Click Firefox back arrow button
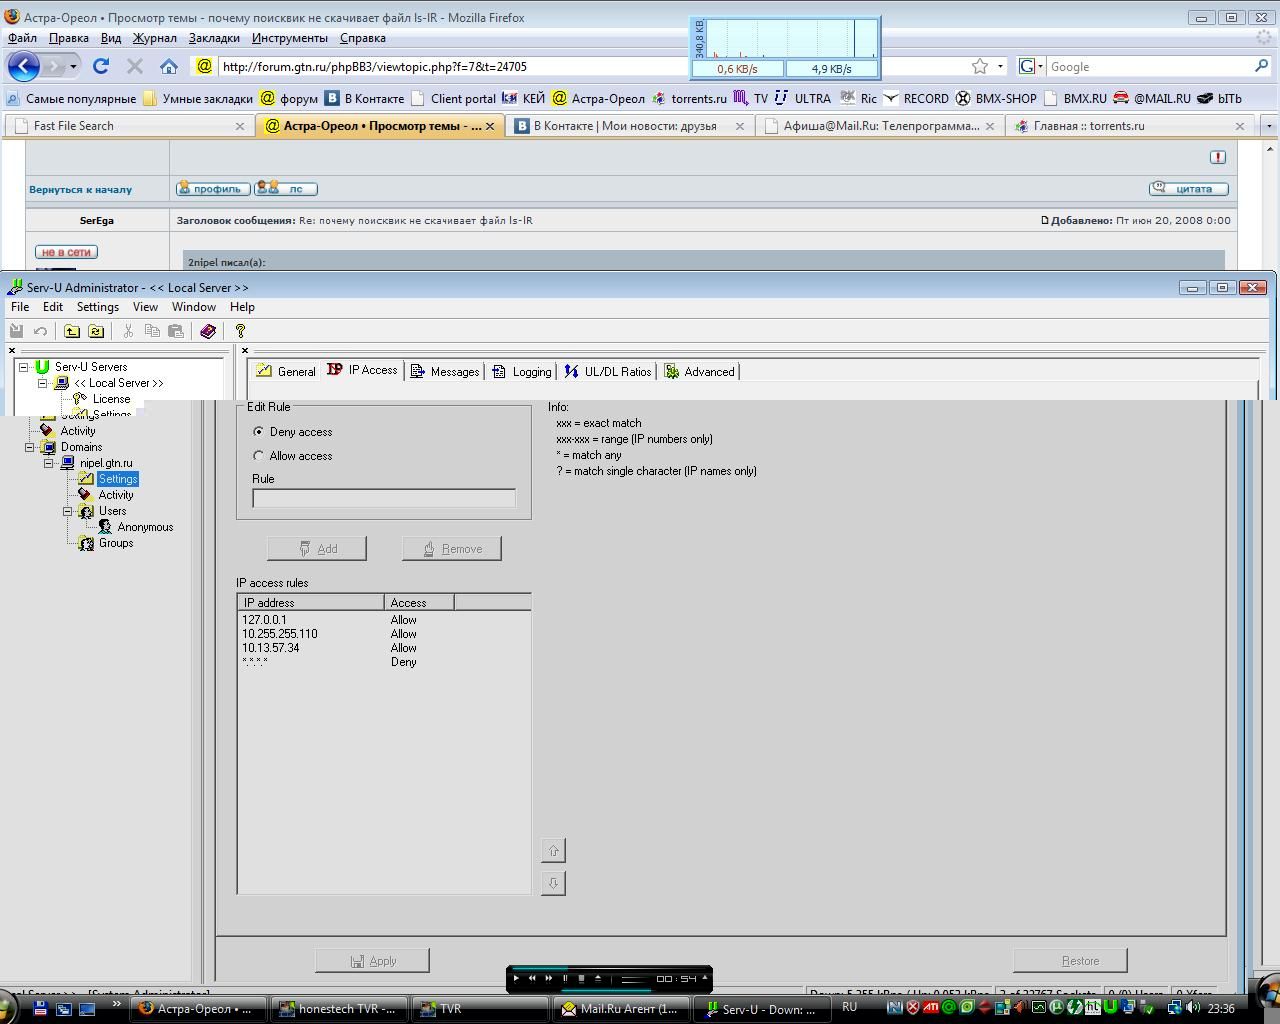 (x=24, y=66)
